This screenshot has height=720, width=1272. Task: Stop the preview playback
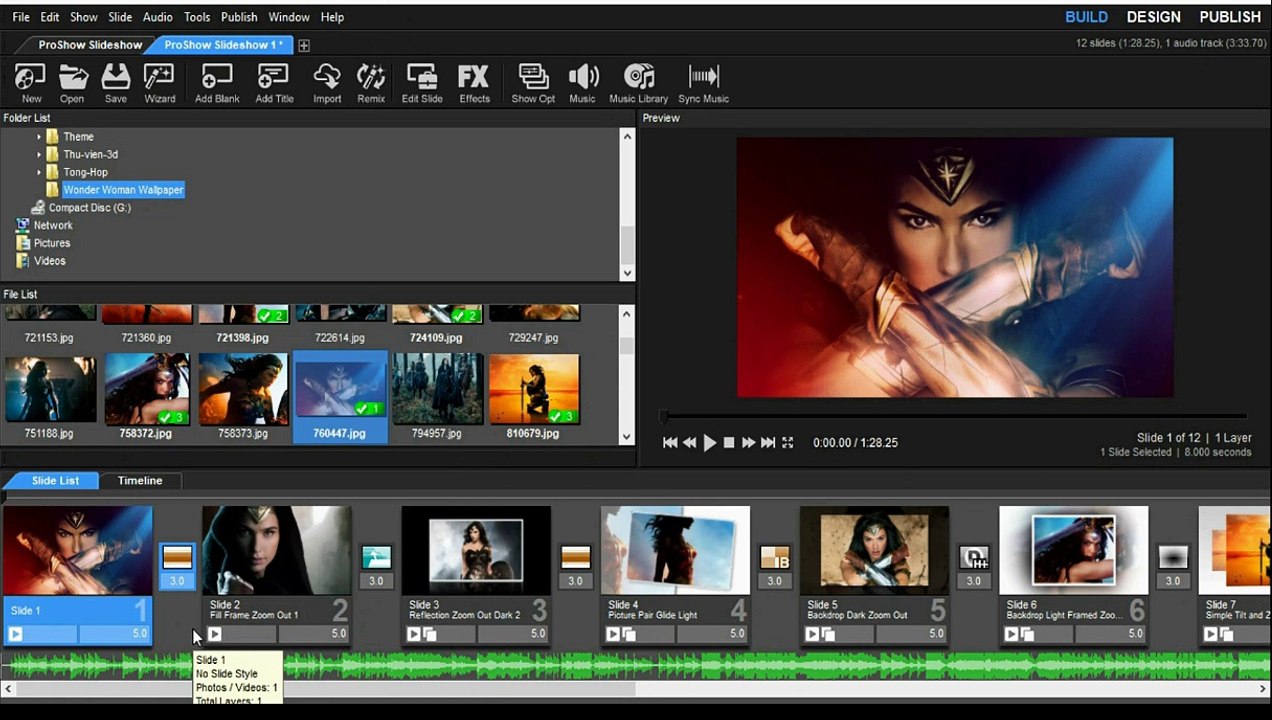[729, 442]
